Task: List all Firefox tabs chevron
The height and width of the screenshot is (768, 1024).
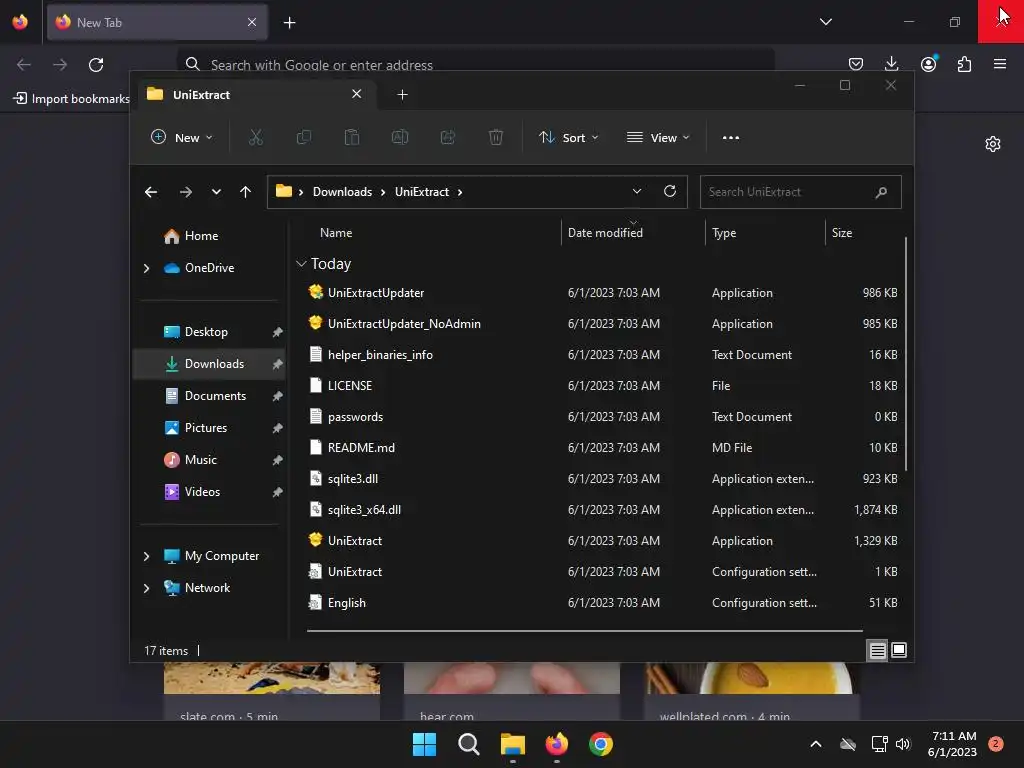Action: (825, 22)
